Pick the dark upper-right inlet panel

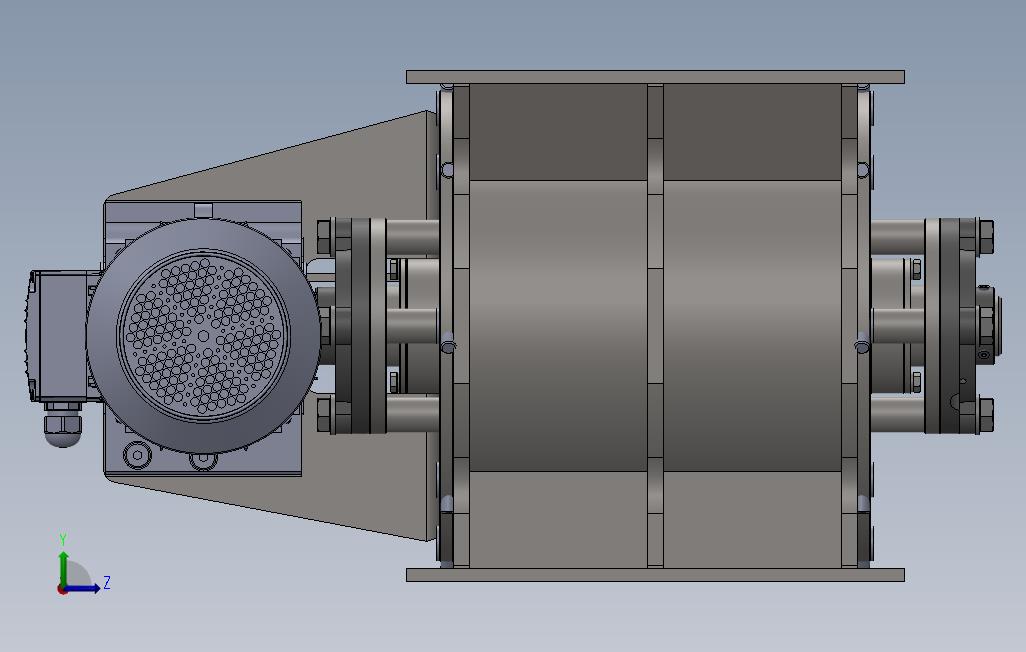pos(752,132)
